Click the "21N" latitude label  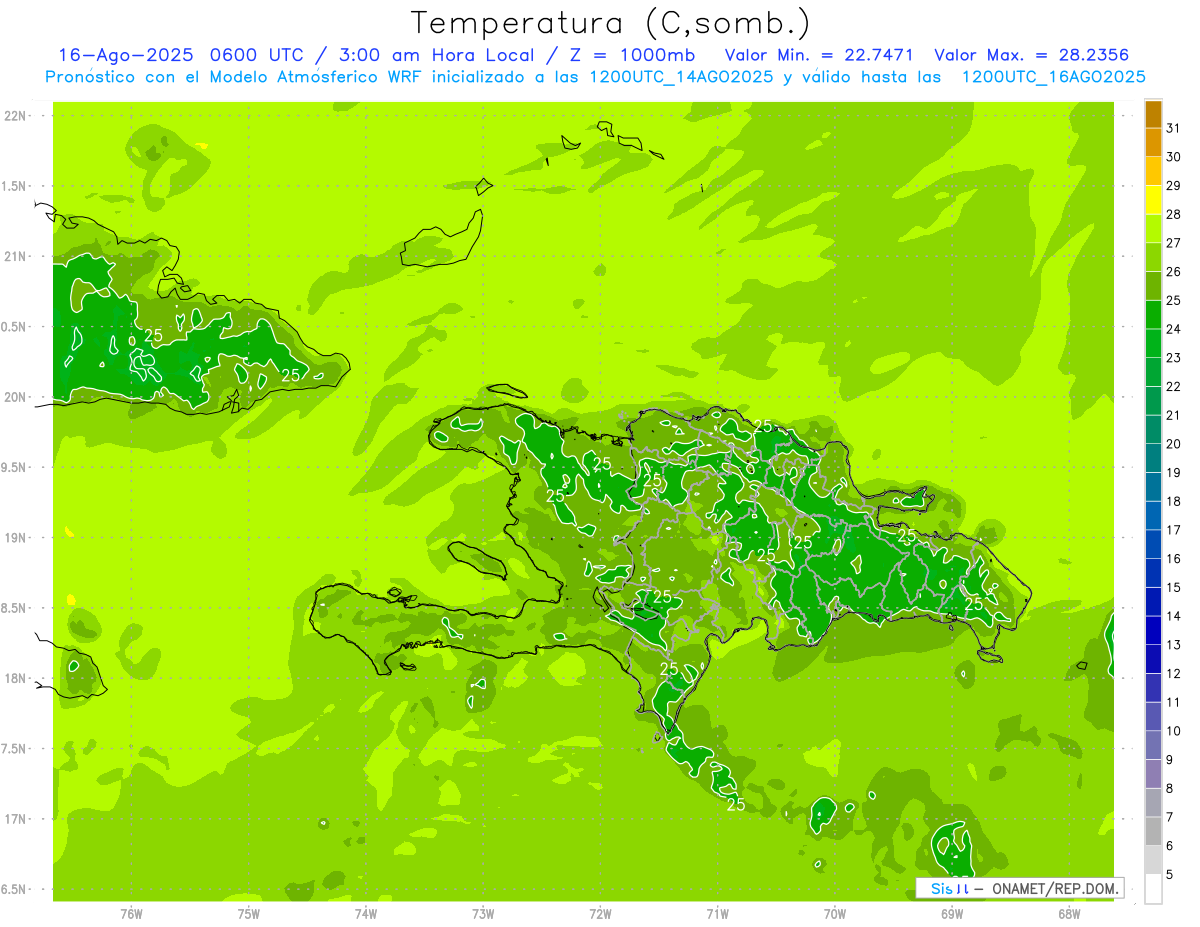point(14,257)
